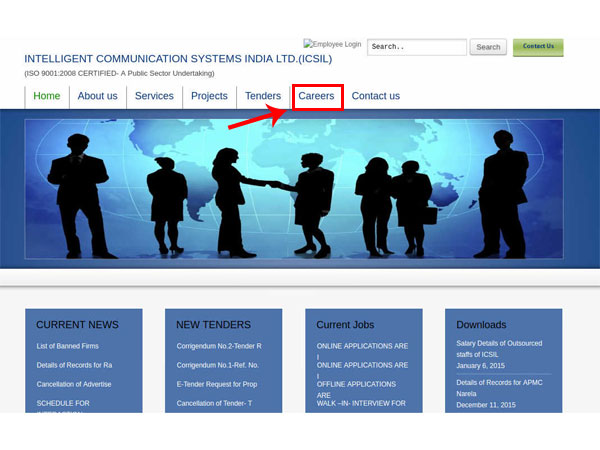The image size is (600, 450).
Task: Click the December 11, 2015 date text
Action: coord(486,405)
